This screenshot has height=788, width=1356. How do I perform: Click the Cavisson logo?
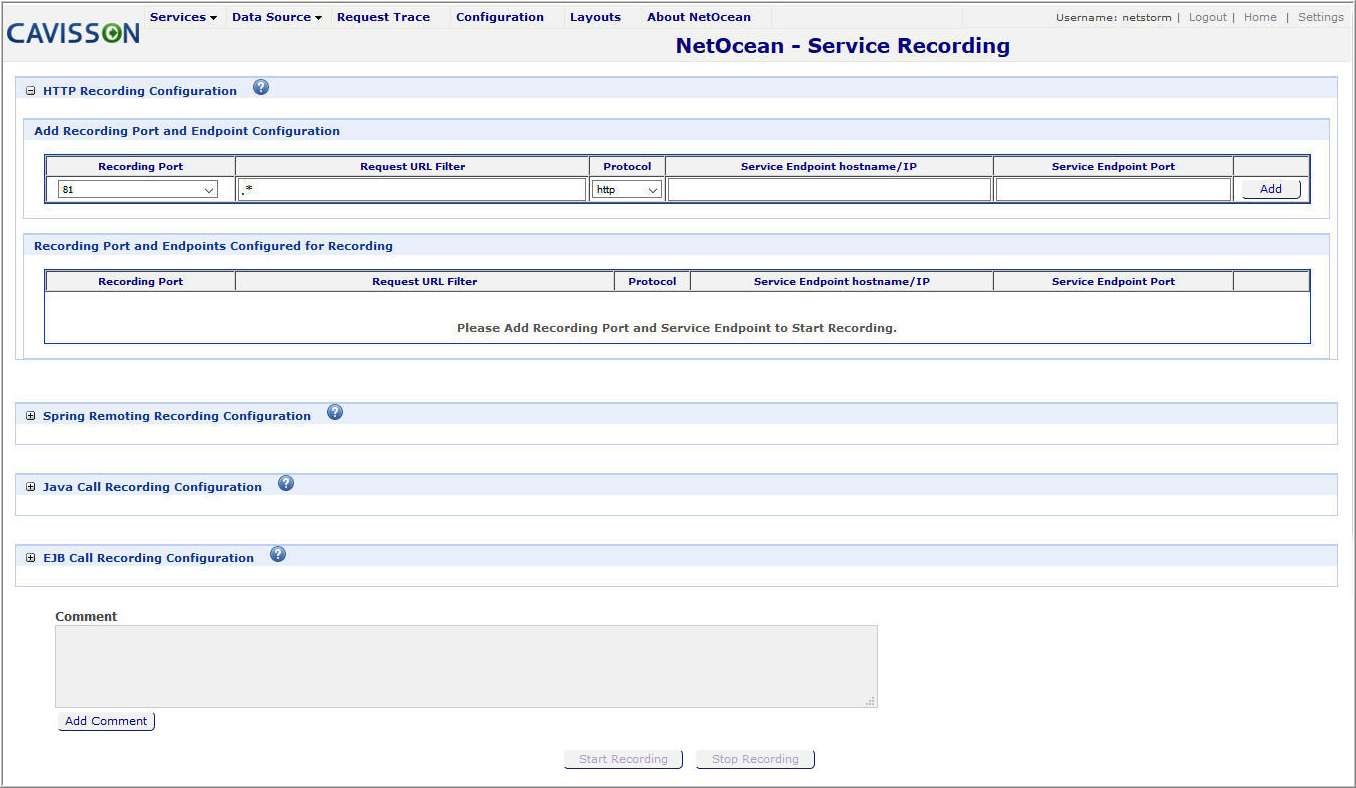click(73, 32)
